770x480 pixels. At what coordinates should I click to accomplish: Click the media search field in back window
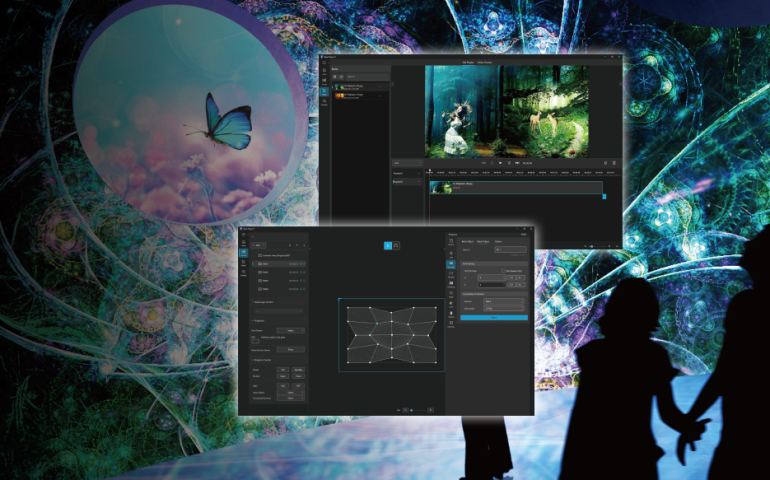click(x=367, y=77)
